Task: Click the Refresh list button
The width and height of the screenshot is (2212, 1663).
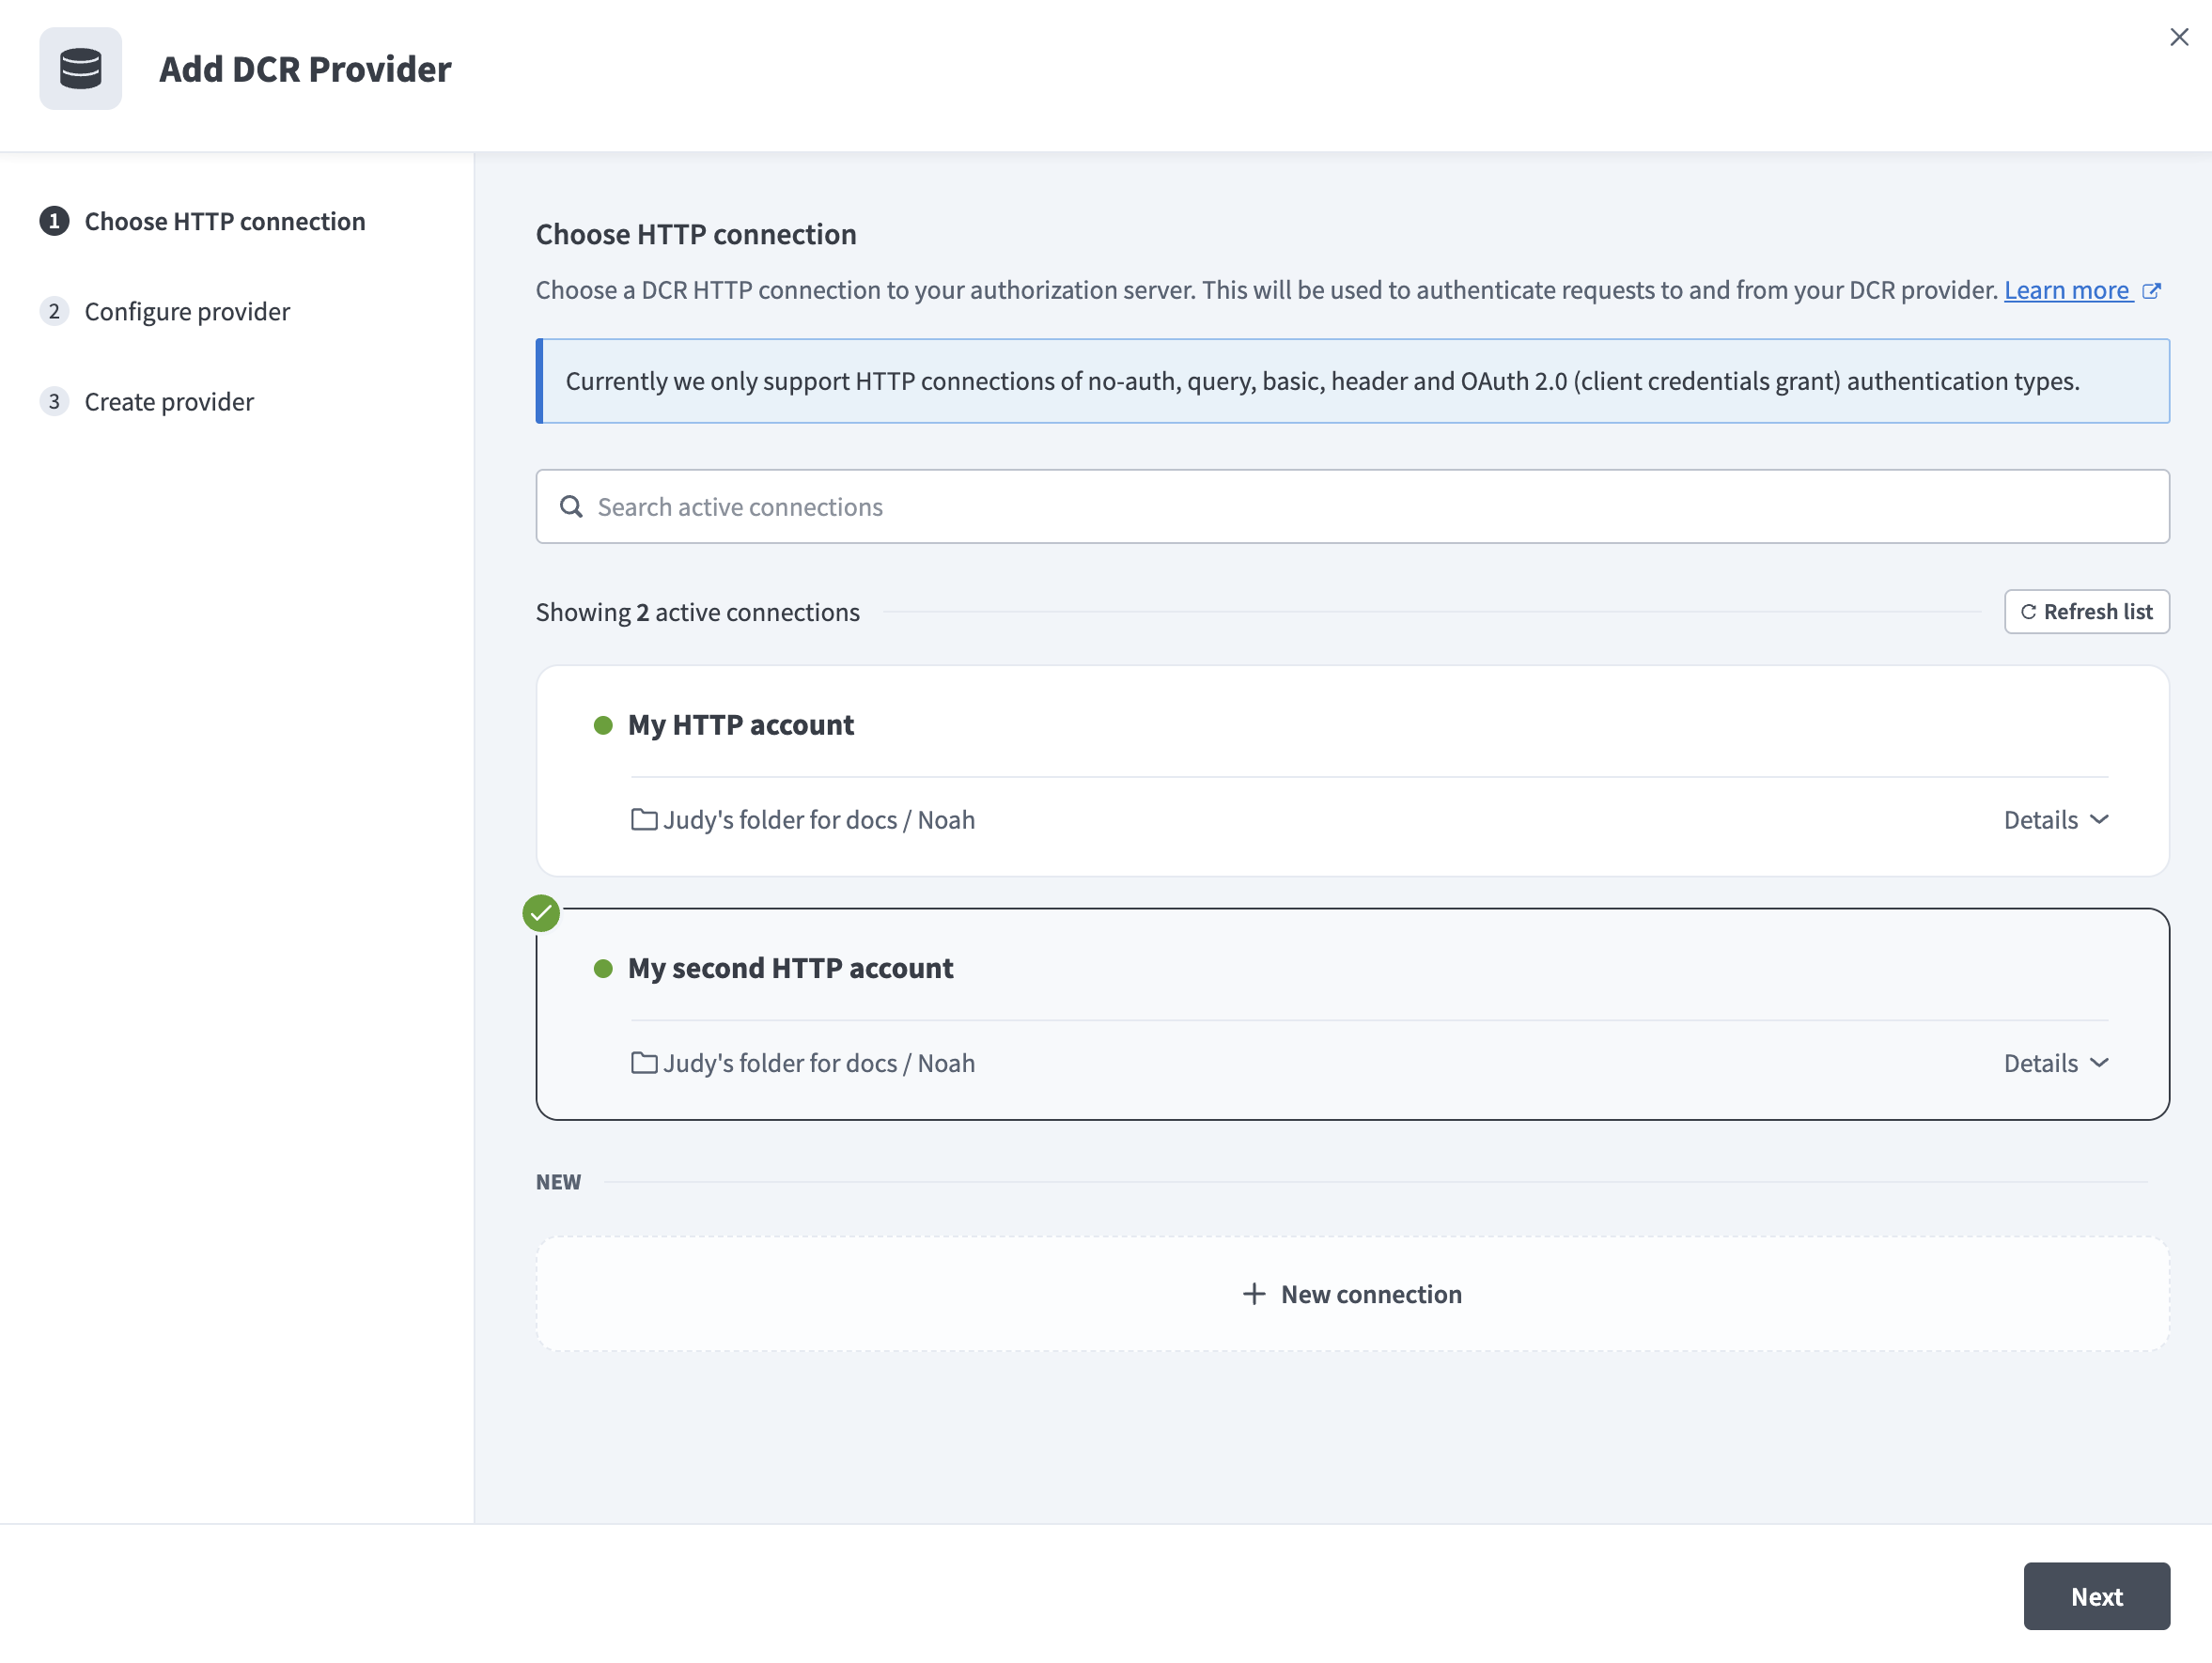Action: tap(2086, 611)
